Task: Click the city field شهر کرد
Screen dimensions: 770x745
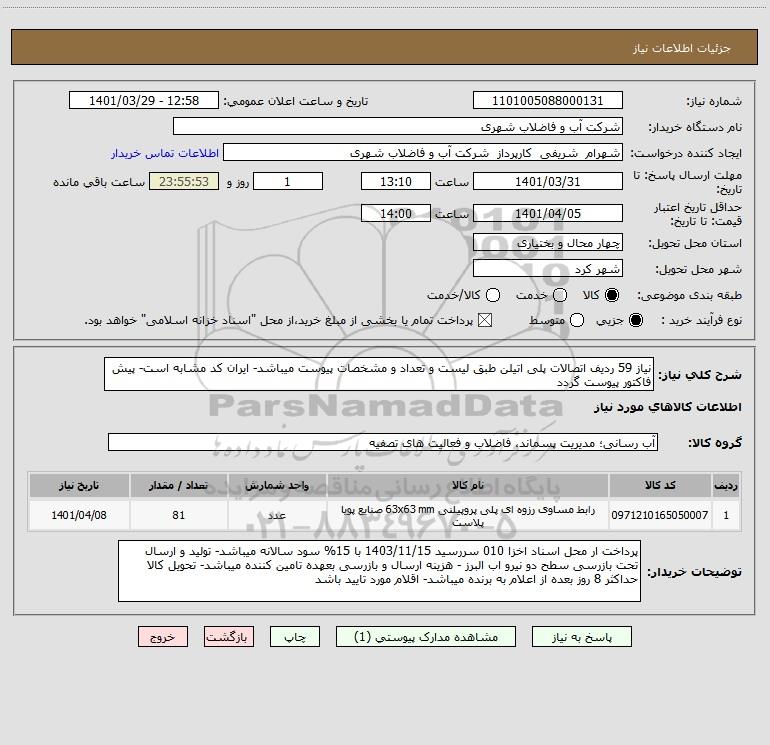Action: coord(548,269)
